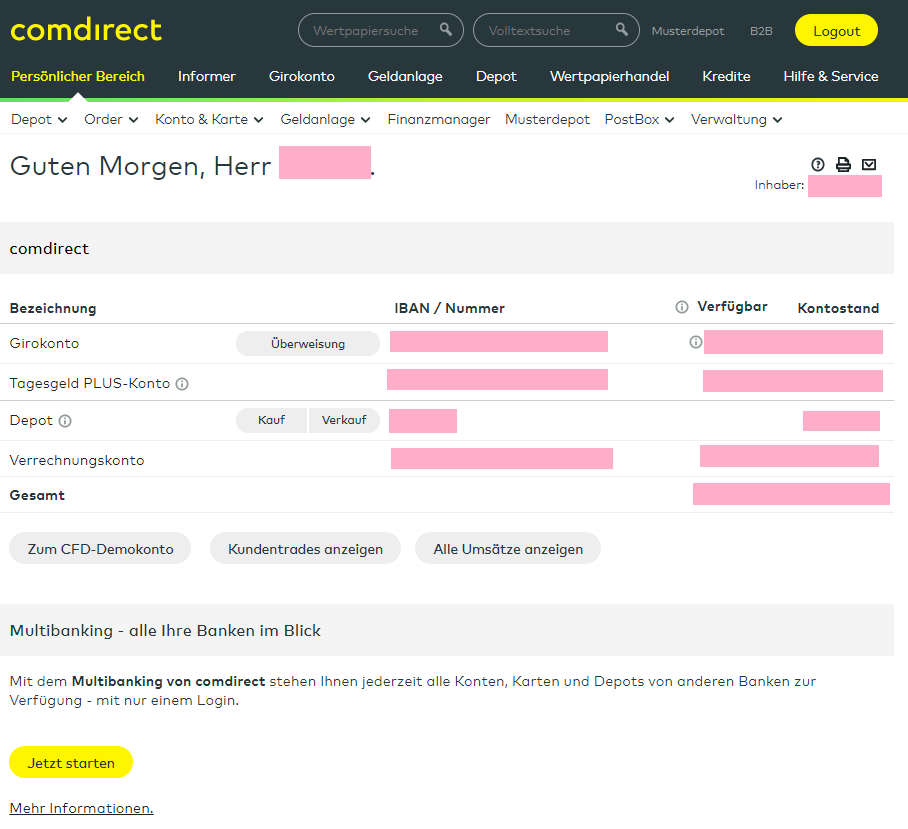The height and width of the screenshot is (829, 908).
Task: Click info icon beside Verfügbar header
Action: pos(682,307)
